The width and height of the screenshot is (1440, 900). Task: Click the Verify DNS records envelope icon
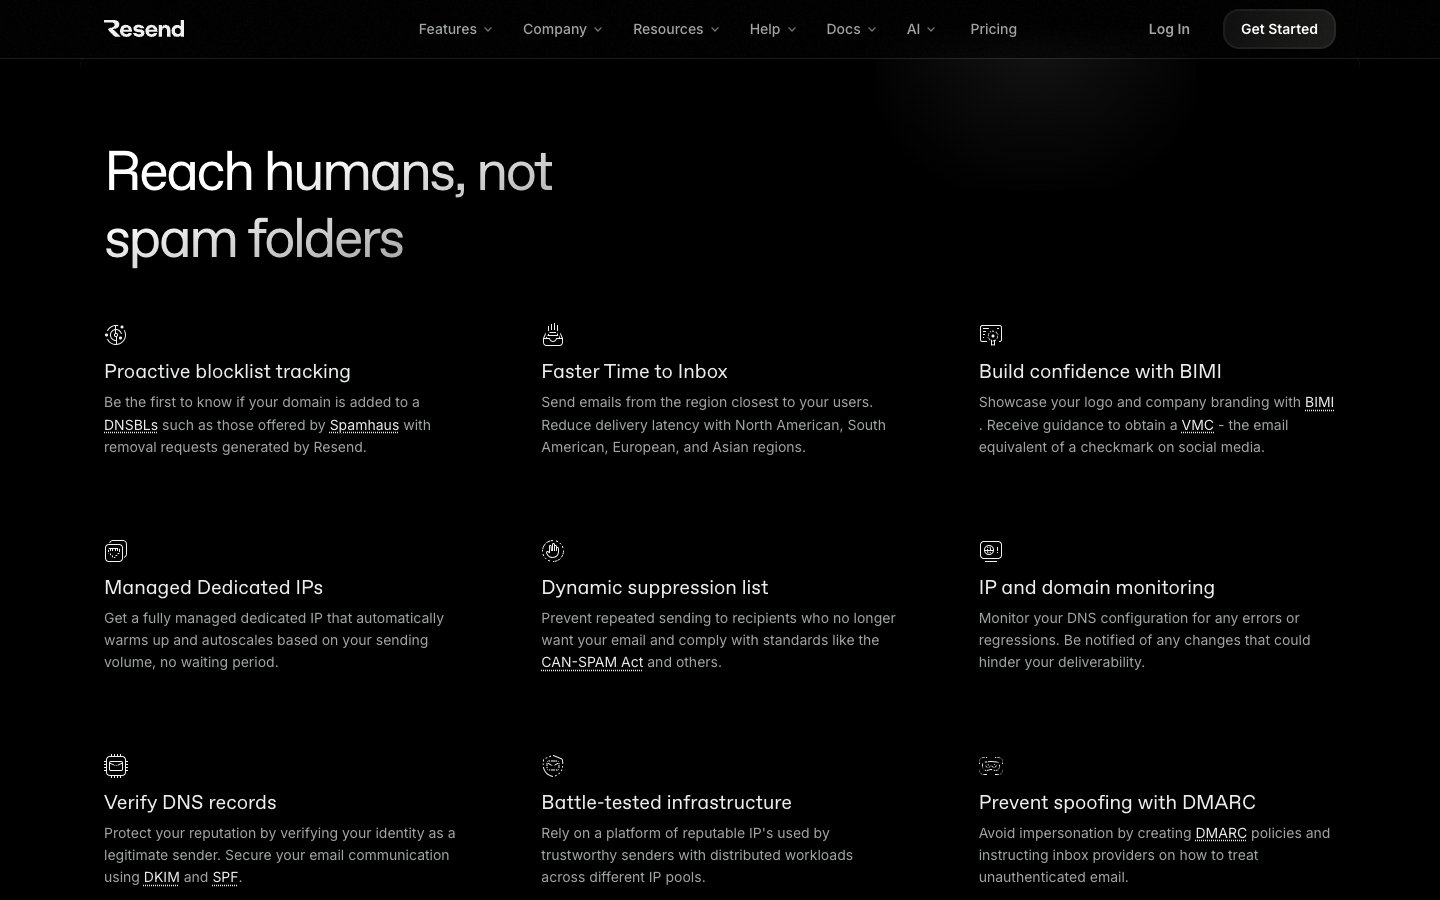(x=116, y=766)
